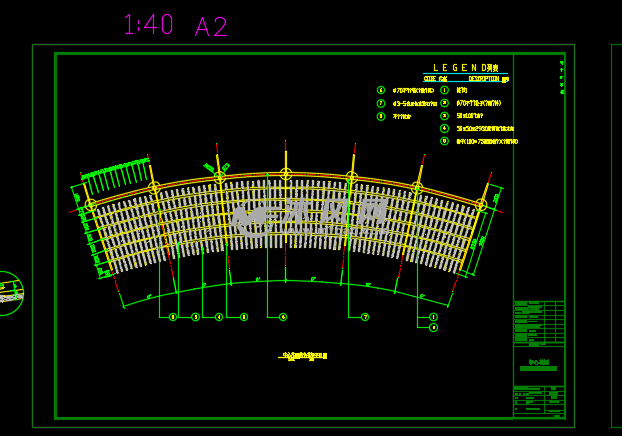The image size is (622, 436).
Task: Click legend description text beside code 4
Action: (x=485, y=129)
